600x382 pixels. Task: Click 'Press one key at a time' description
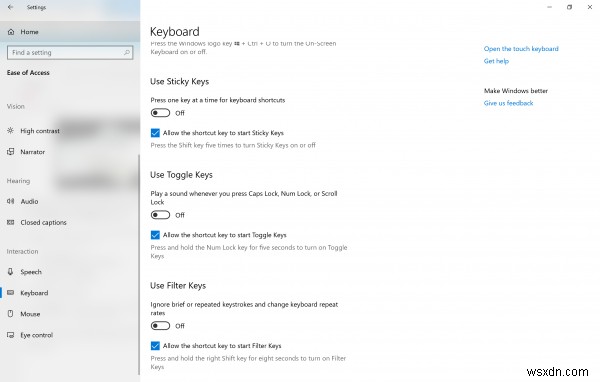(218, 100)
